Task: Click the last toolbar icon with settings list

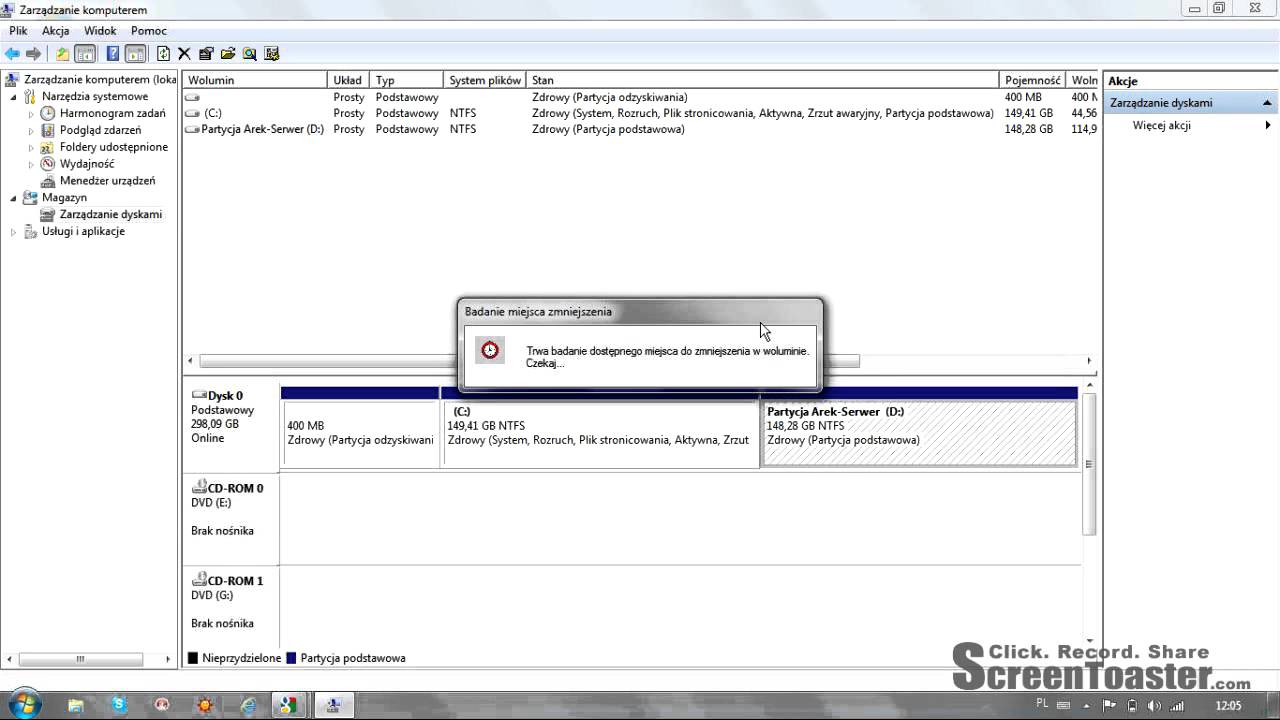Action: coord(272,54)
